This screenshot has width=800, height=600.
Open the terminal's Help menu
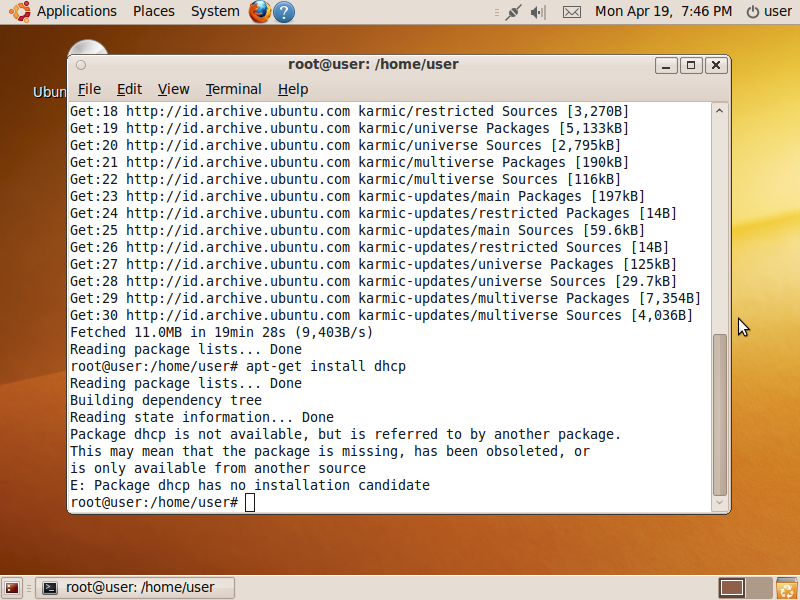tap(292, 89)
